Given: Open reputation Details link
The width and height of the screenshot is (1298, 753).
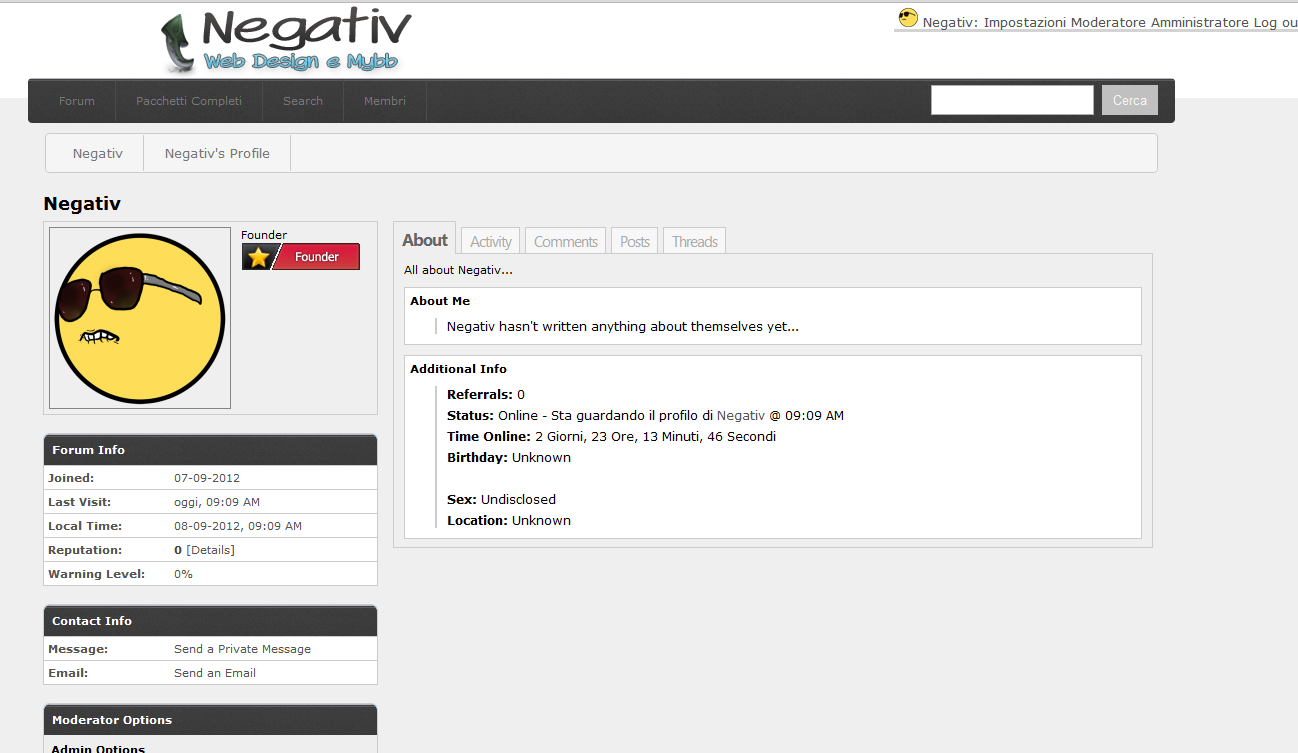Looking at the screenshot, I should pyautogui.click(x=211, y=550).
